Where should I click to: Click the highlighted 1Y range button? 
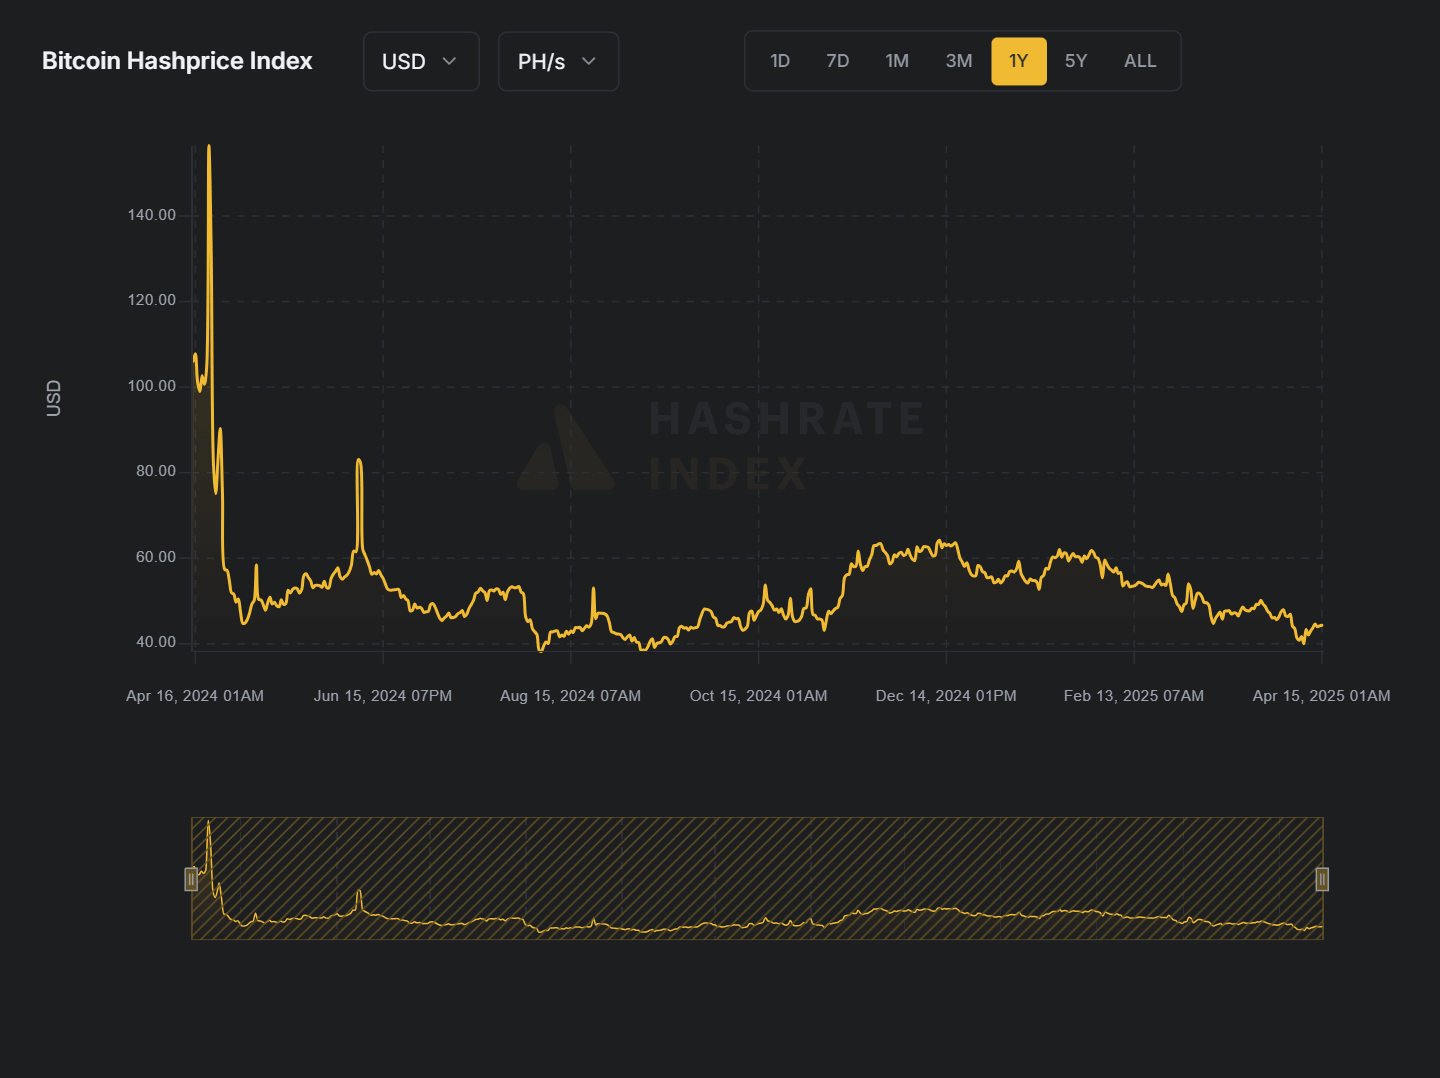1018,61
